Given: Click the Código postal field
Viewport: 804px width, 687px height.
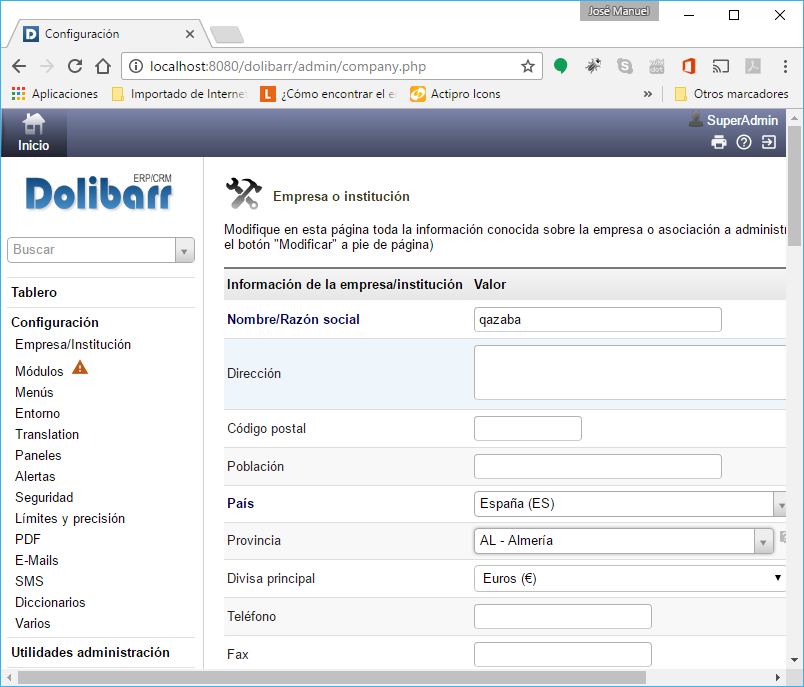Looking at the screenshot, I should coord(527,429).
